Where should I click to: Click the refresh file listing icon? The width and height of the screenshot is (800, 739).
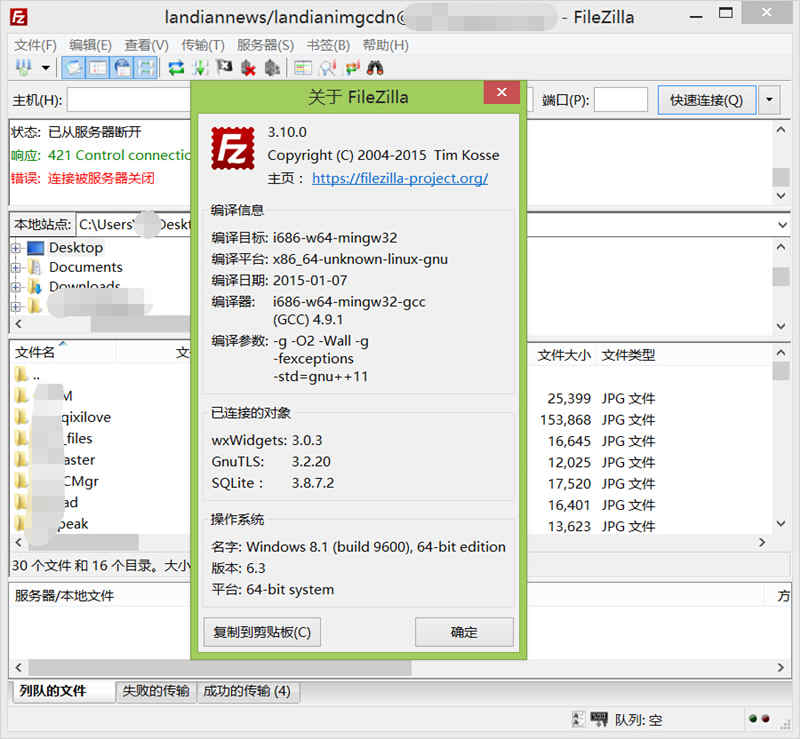click(175, 67)
